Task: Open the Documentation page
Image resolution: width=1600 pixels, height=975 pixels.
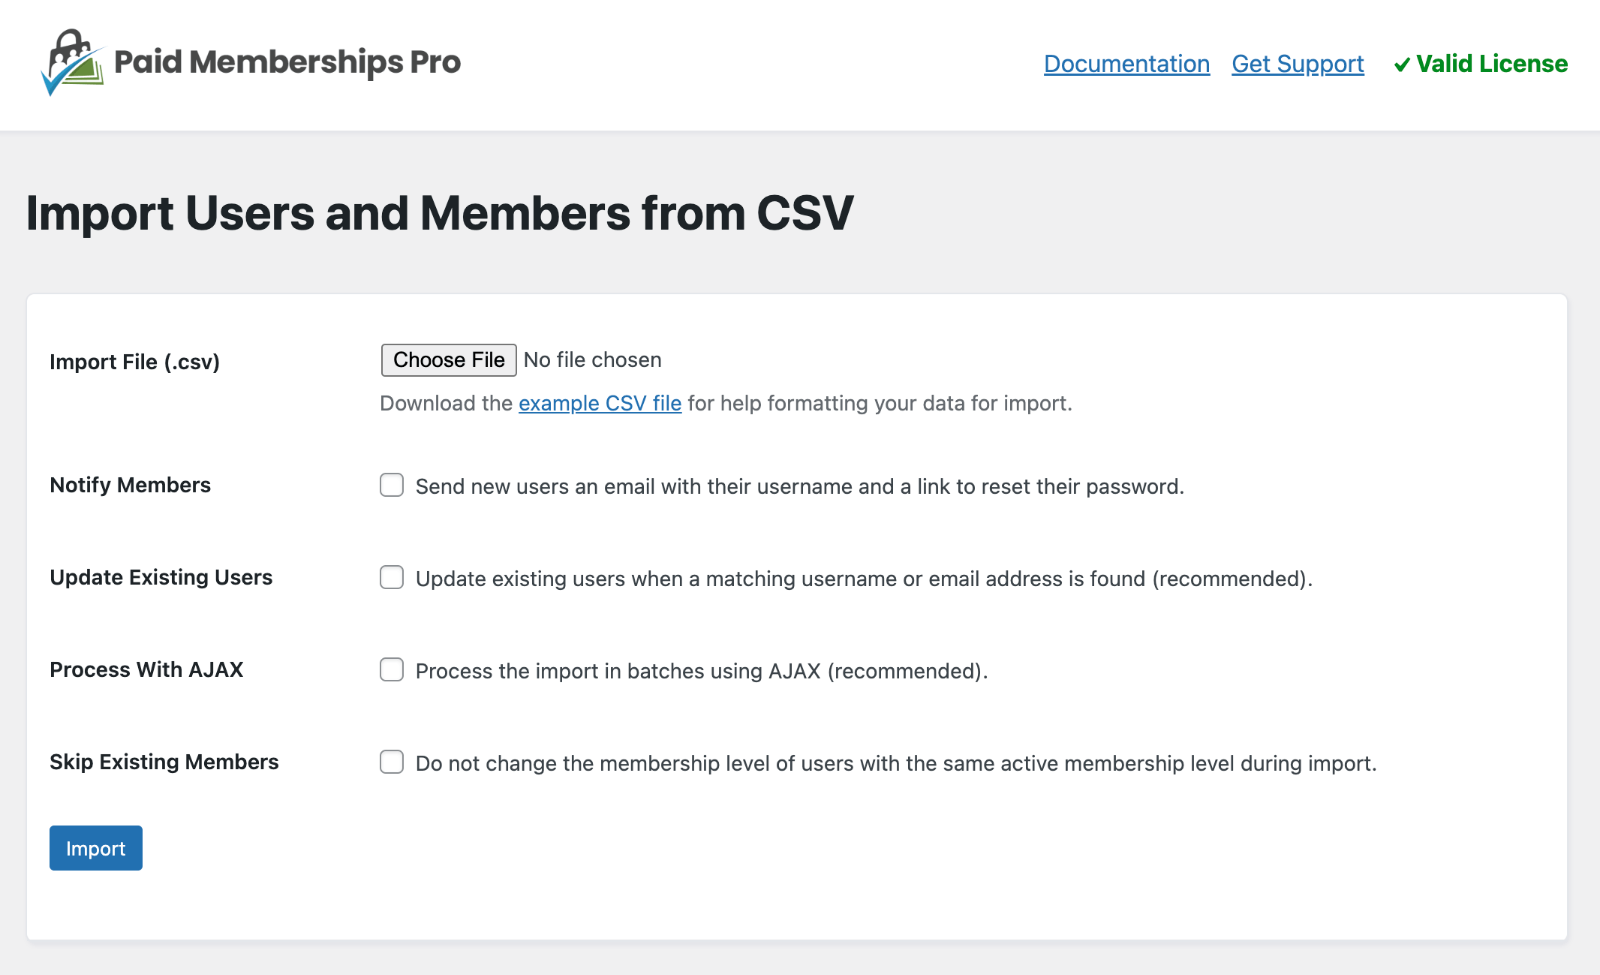Action: click(x=1126, y=64)
